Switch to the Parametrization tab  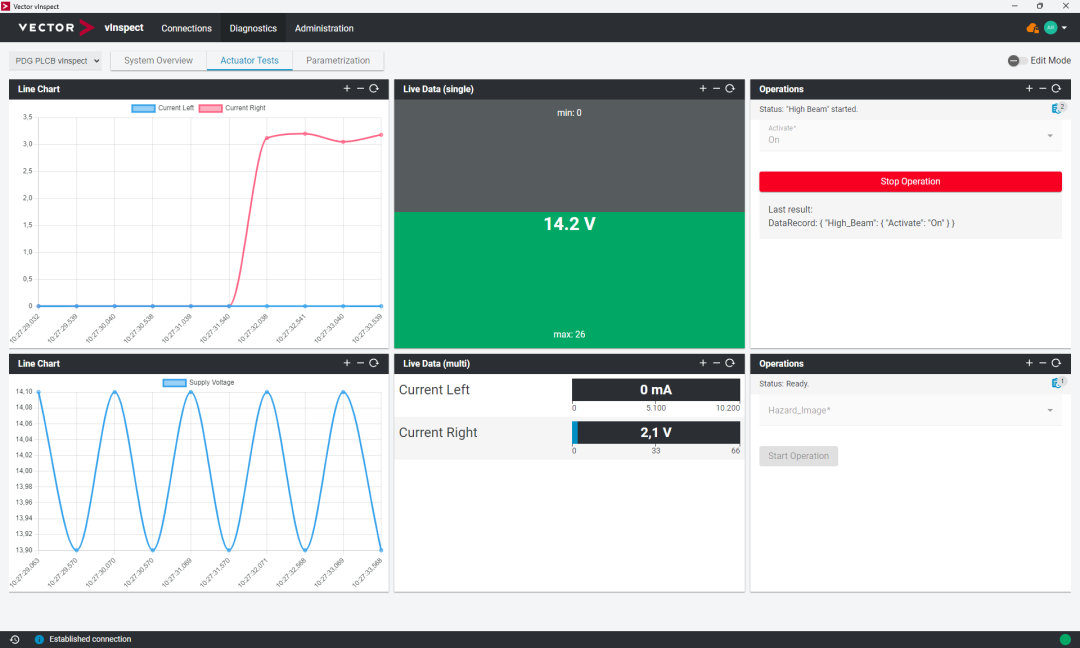(x=338, y=61)
